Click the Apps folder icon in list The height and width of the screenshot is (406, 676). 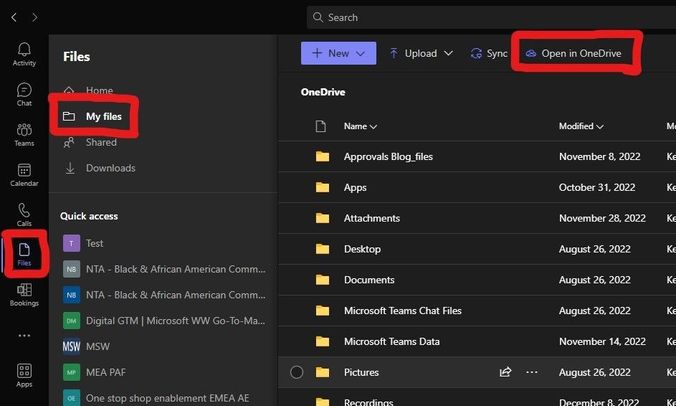tap(322, 187)
